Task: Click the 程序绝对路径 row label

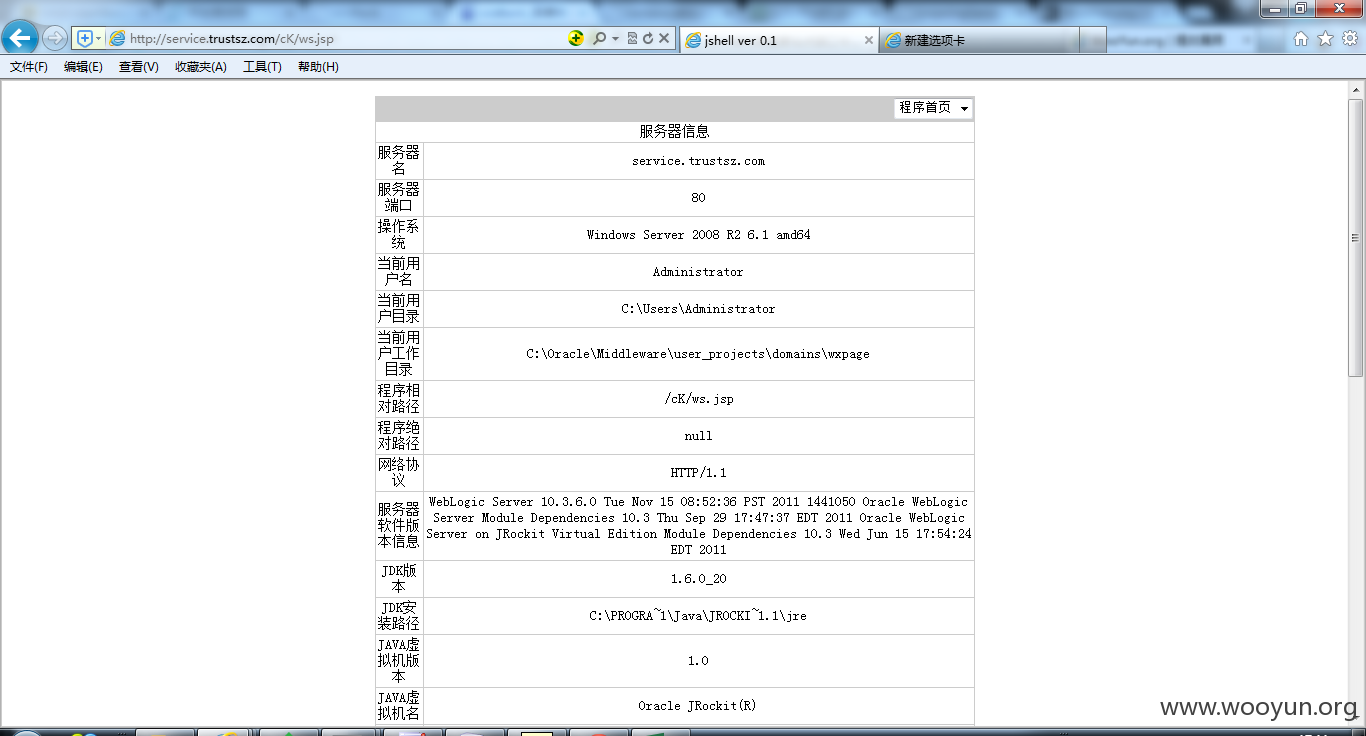Action: (399, 436)
